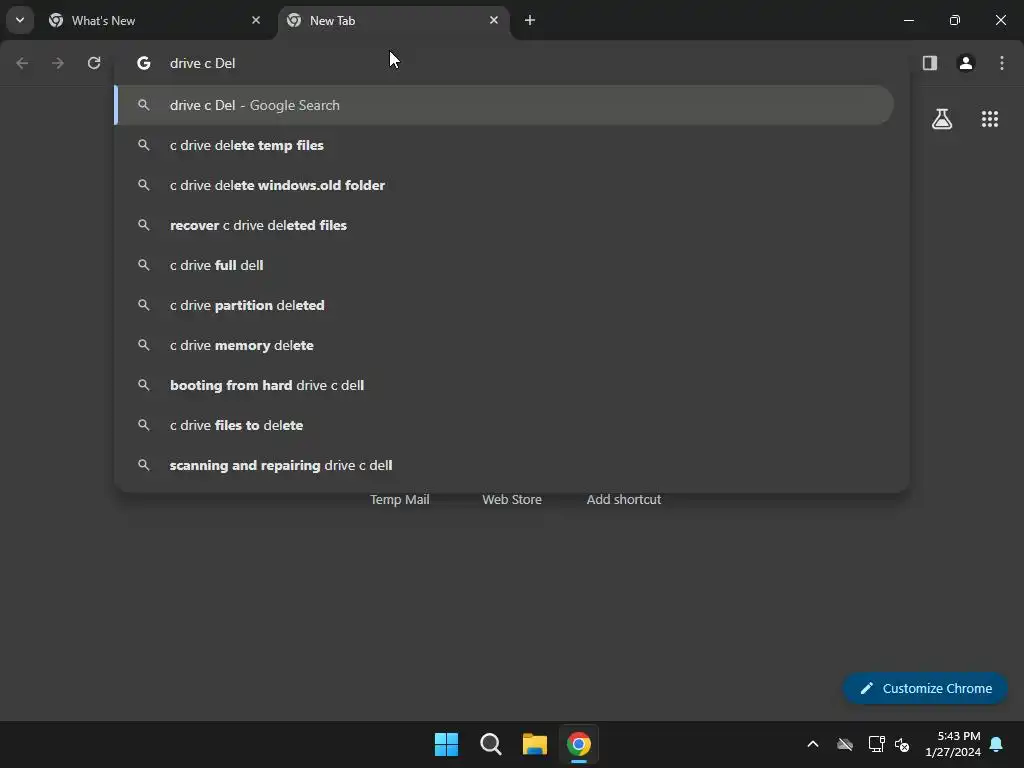Open the tab search dropdown arrow
The width and height of the screenshot is (1024, 768).
coord(20,20)
